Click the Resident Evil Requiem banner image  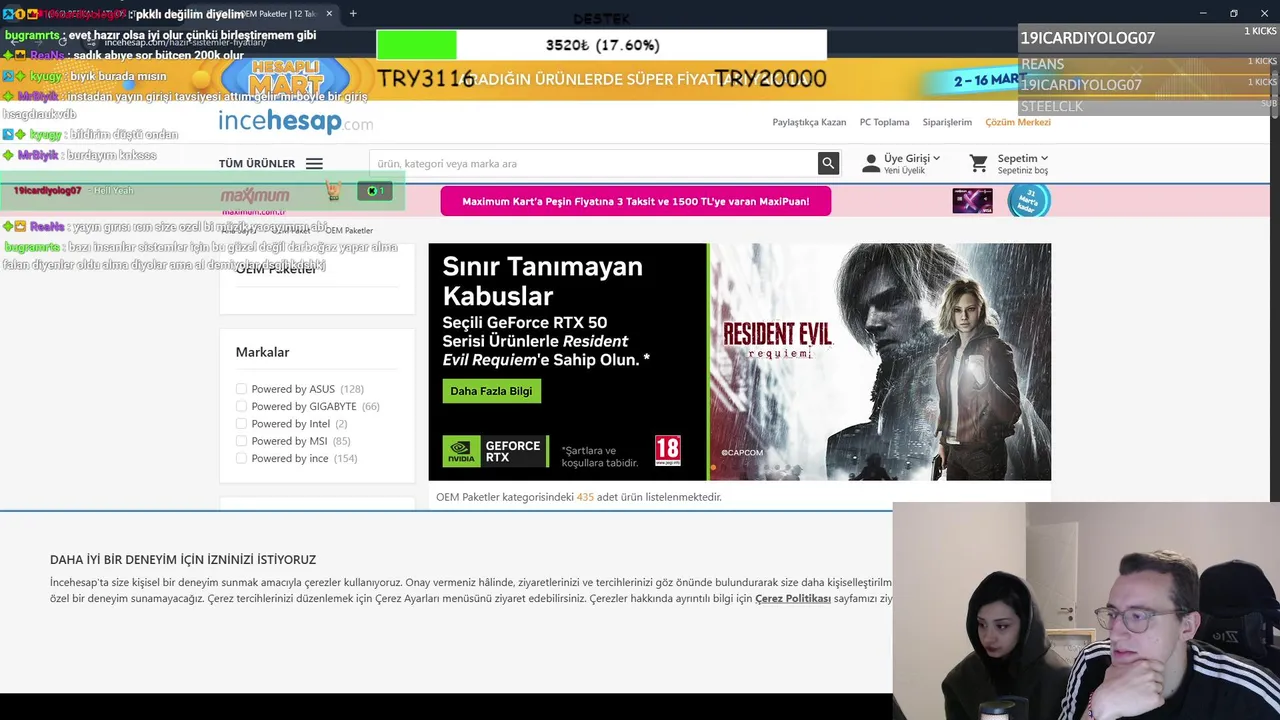pos(880,362)
